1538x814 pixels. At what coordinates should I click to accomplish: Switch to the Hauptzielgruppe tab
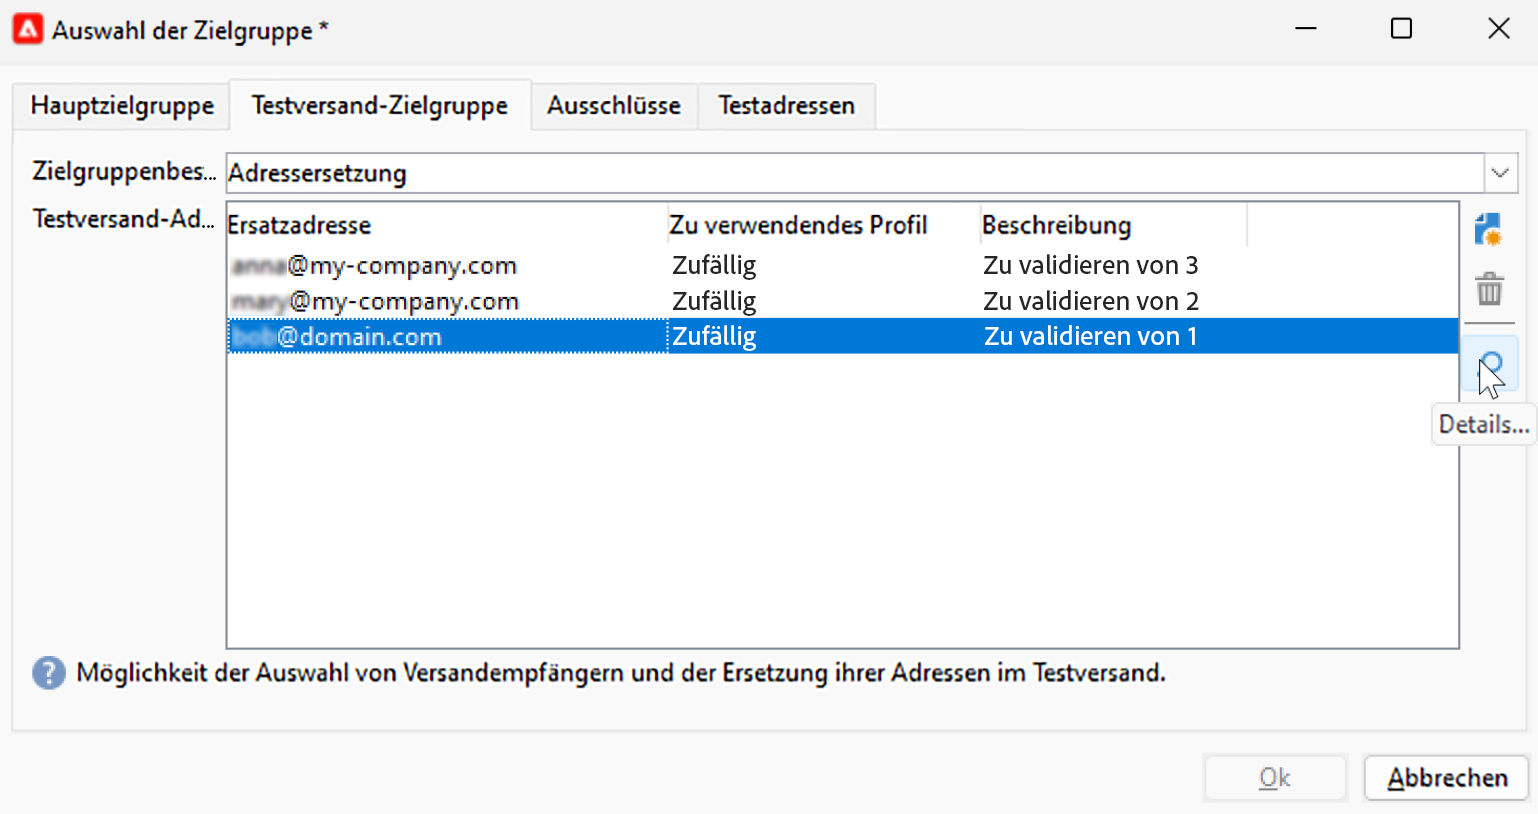[x=122, y=106]
